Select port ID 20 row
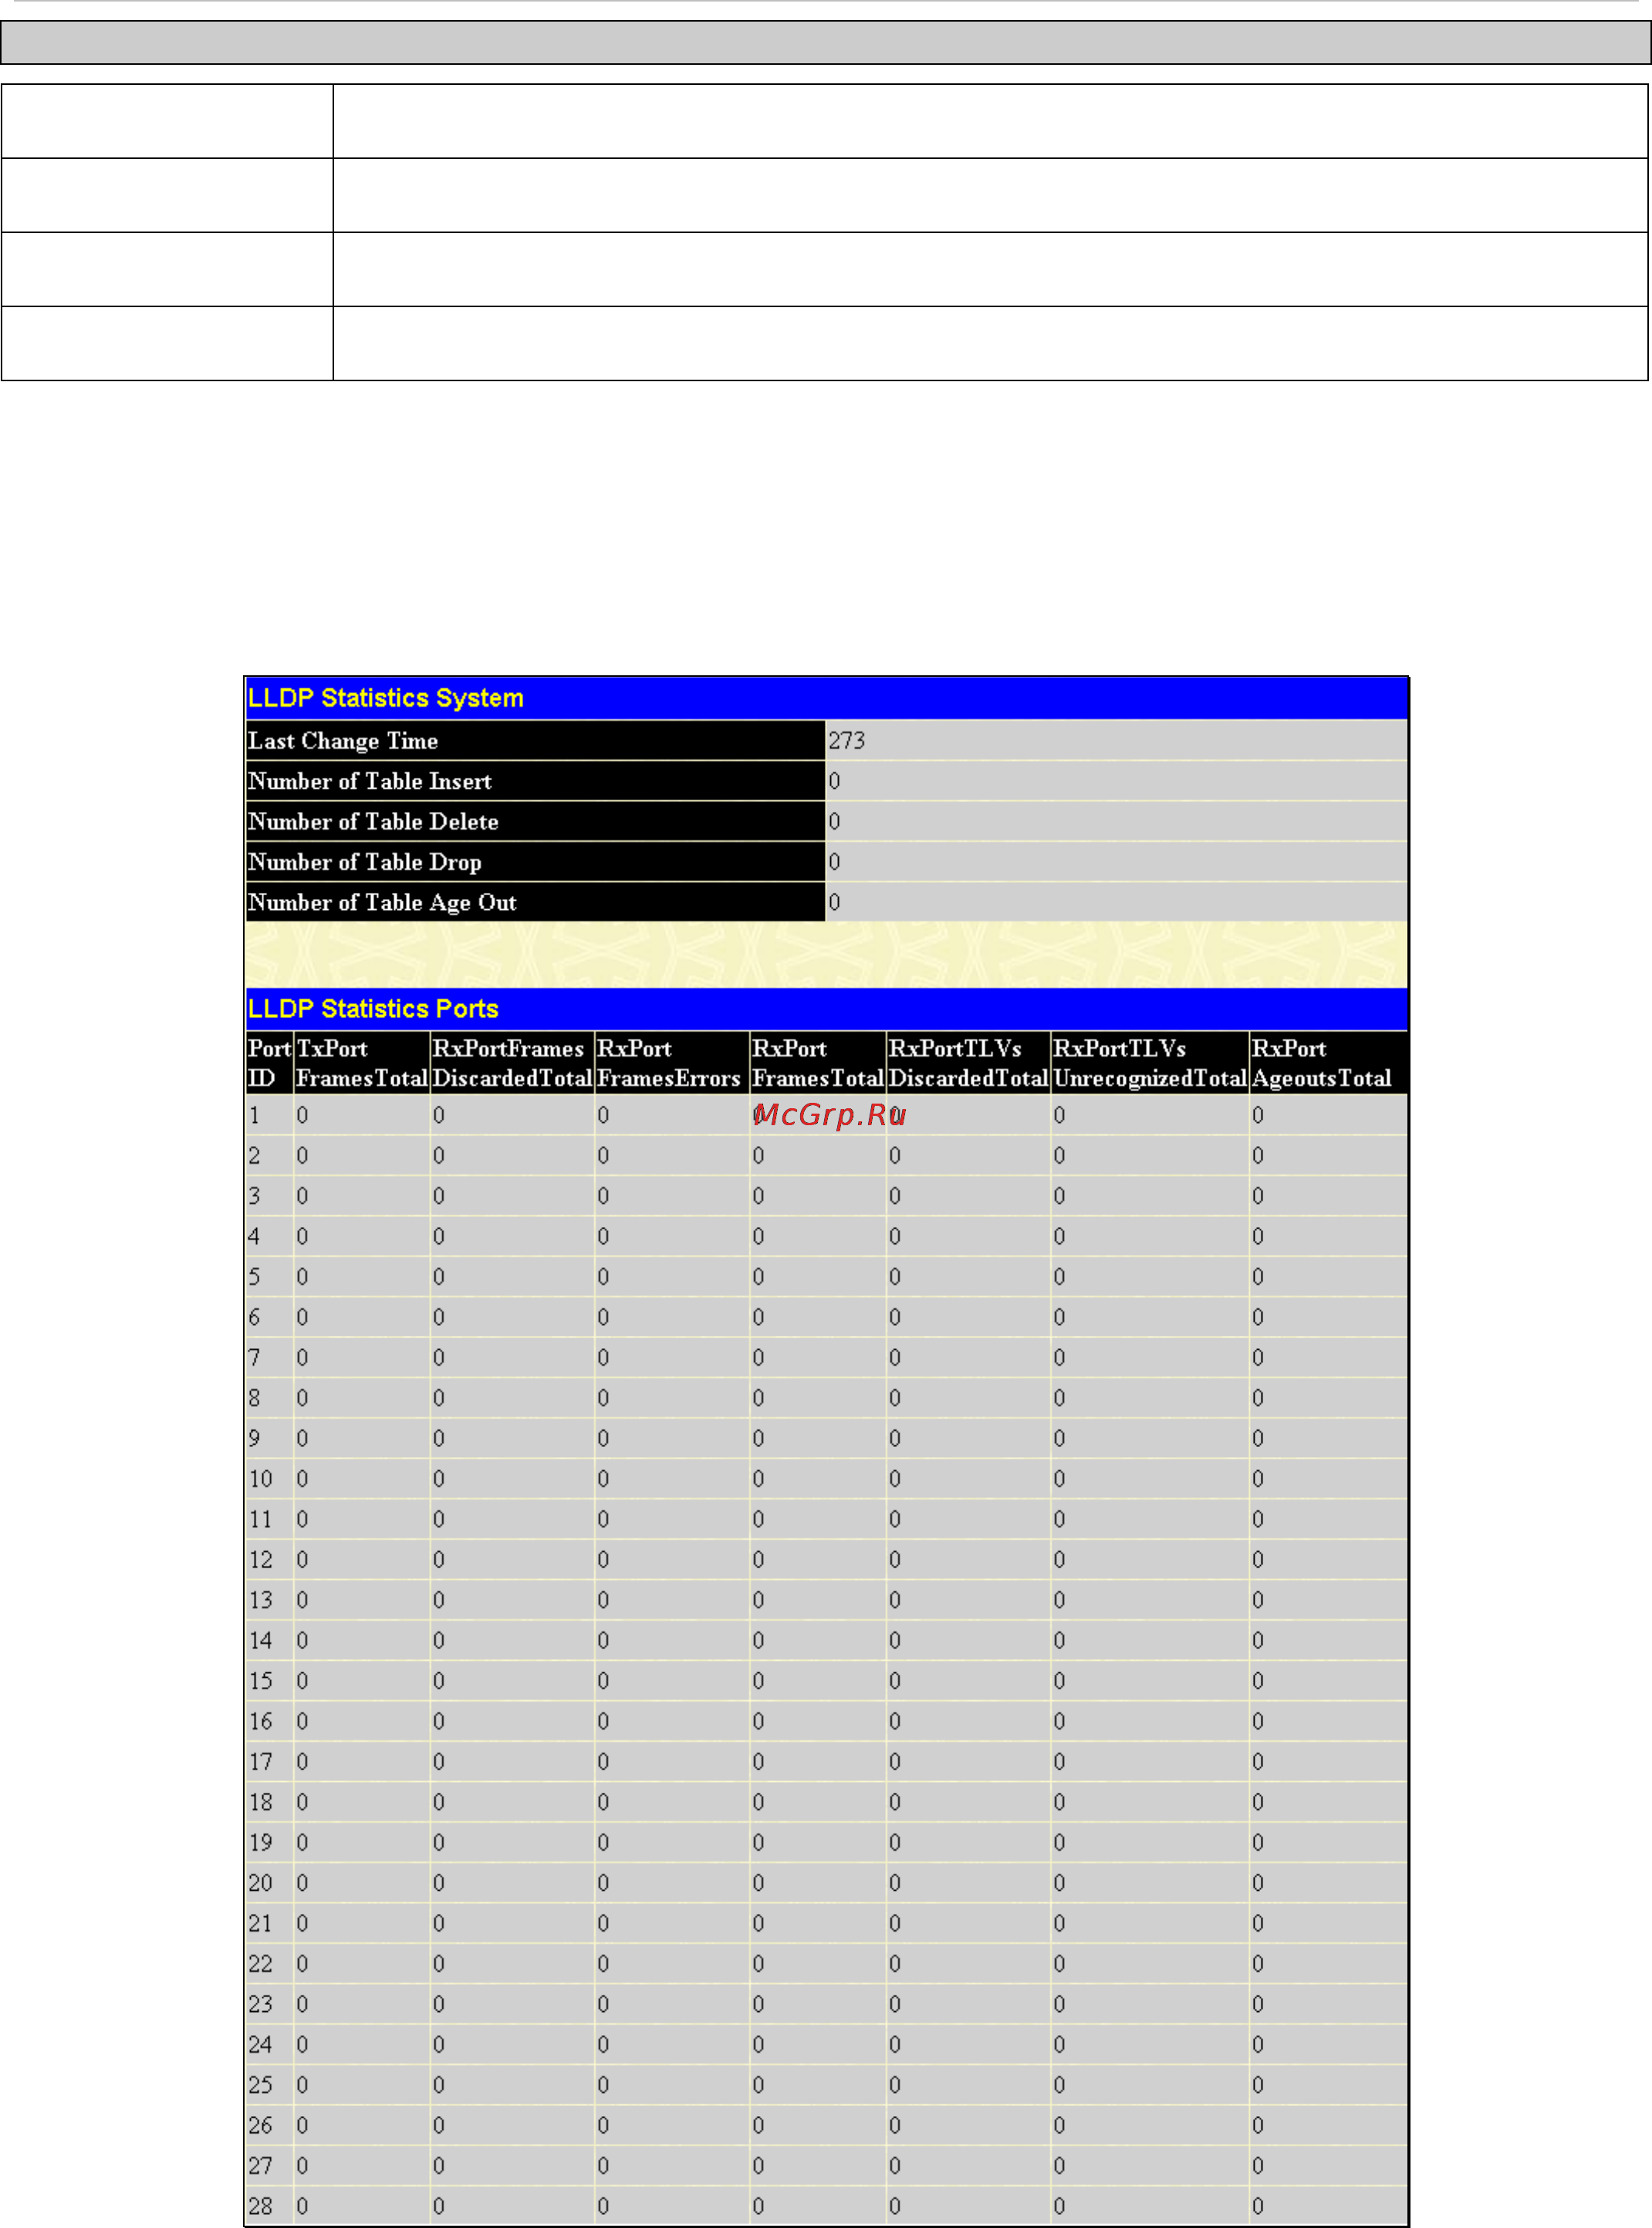1652x2228 pixels. tap(826, 1883)
